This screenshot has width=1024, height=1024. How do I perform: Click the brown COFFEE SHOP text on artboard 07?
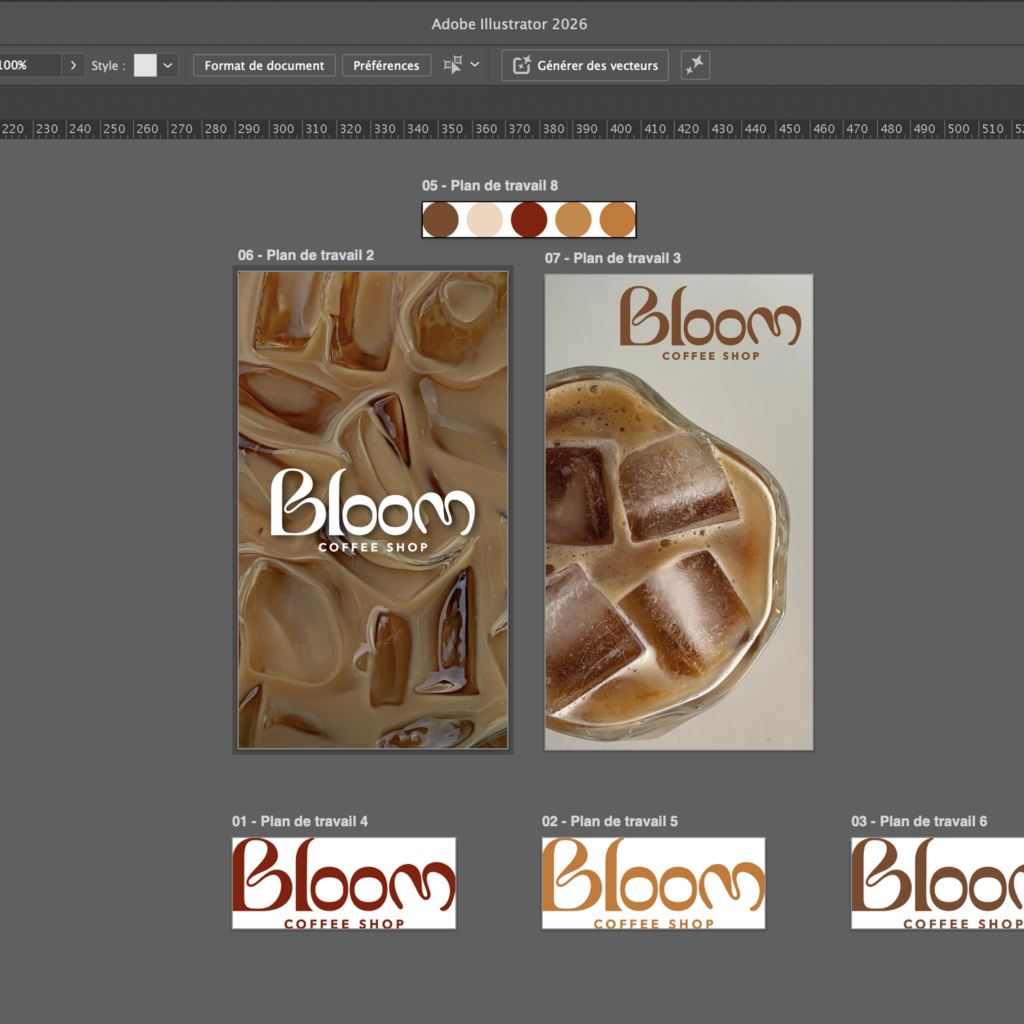pos(711,356)
